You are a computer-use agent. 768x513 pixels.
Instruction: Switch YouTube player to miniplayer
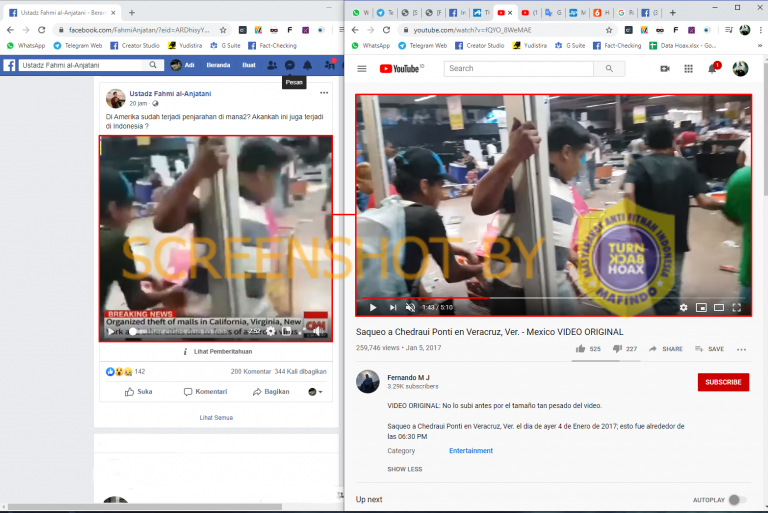coord(701,307)
